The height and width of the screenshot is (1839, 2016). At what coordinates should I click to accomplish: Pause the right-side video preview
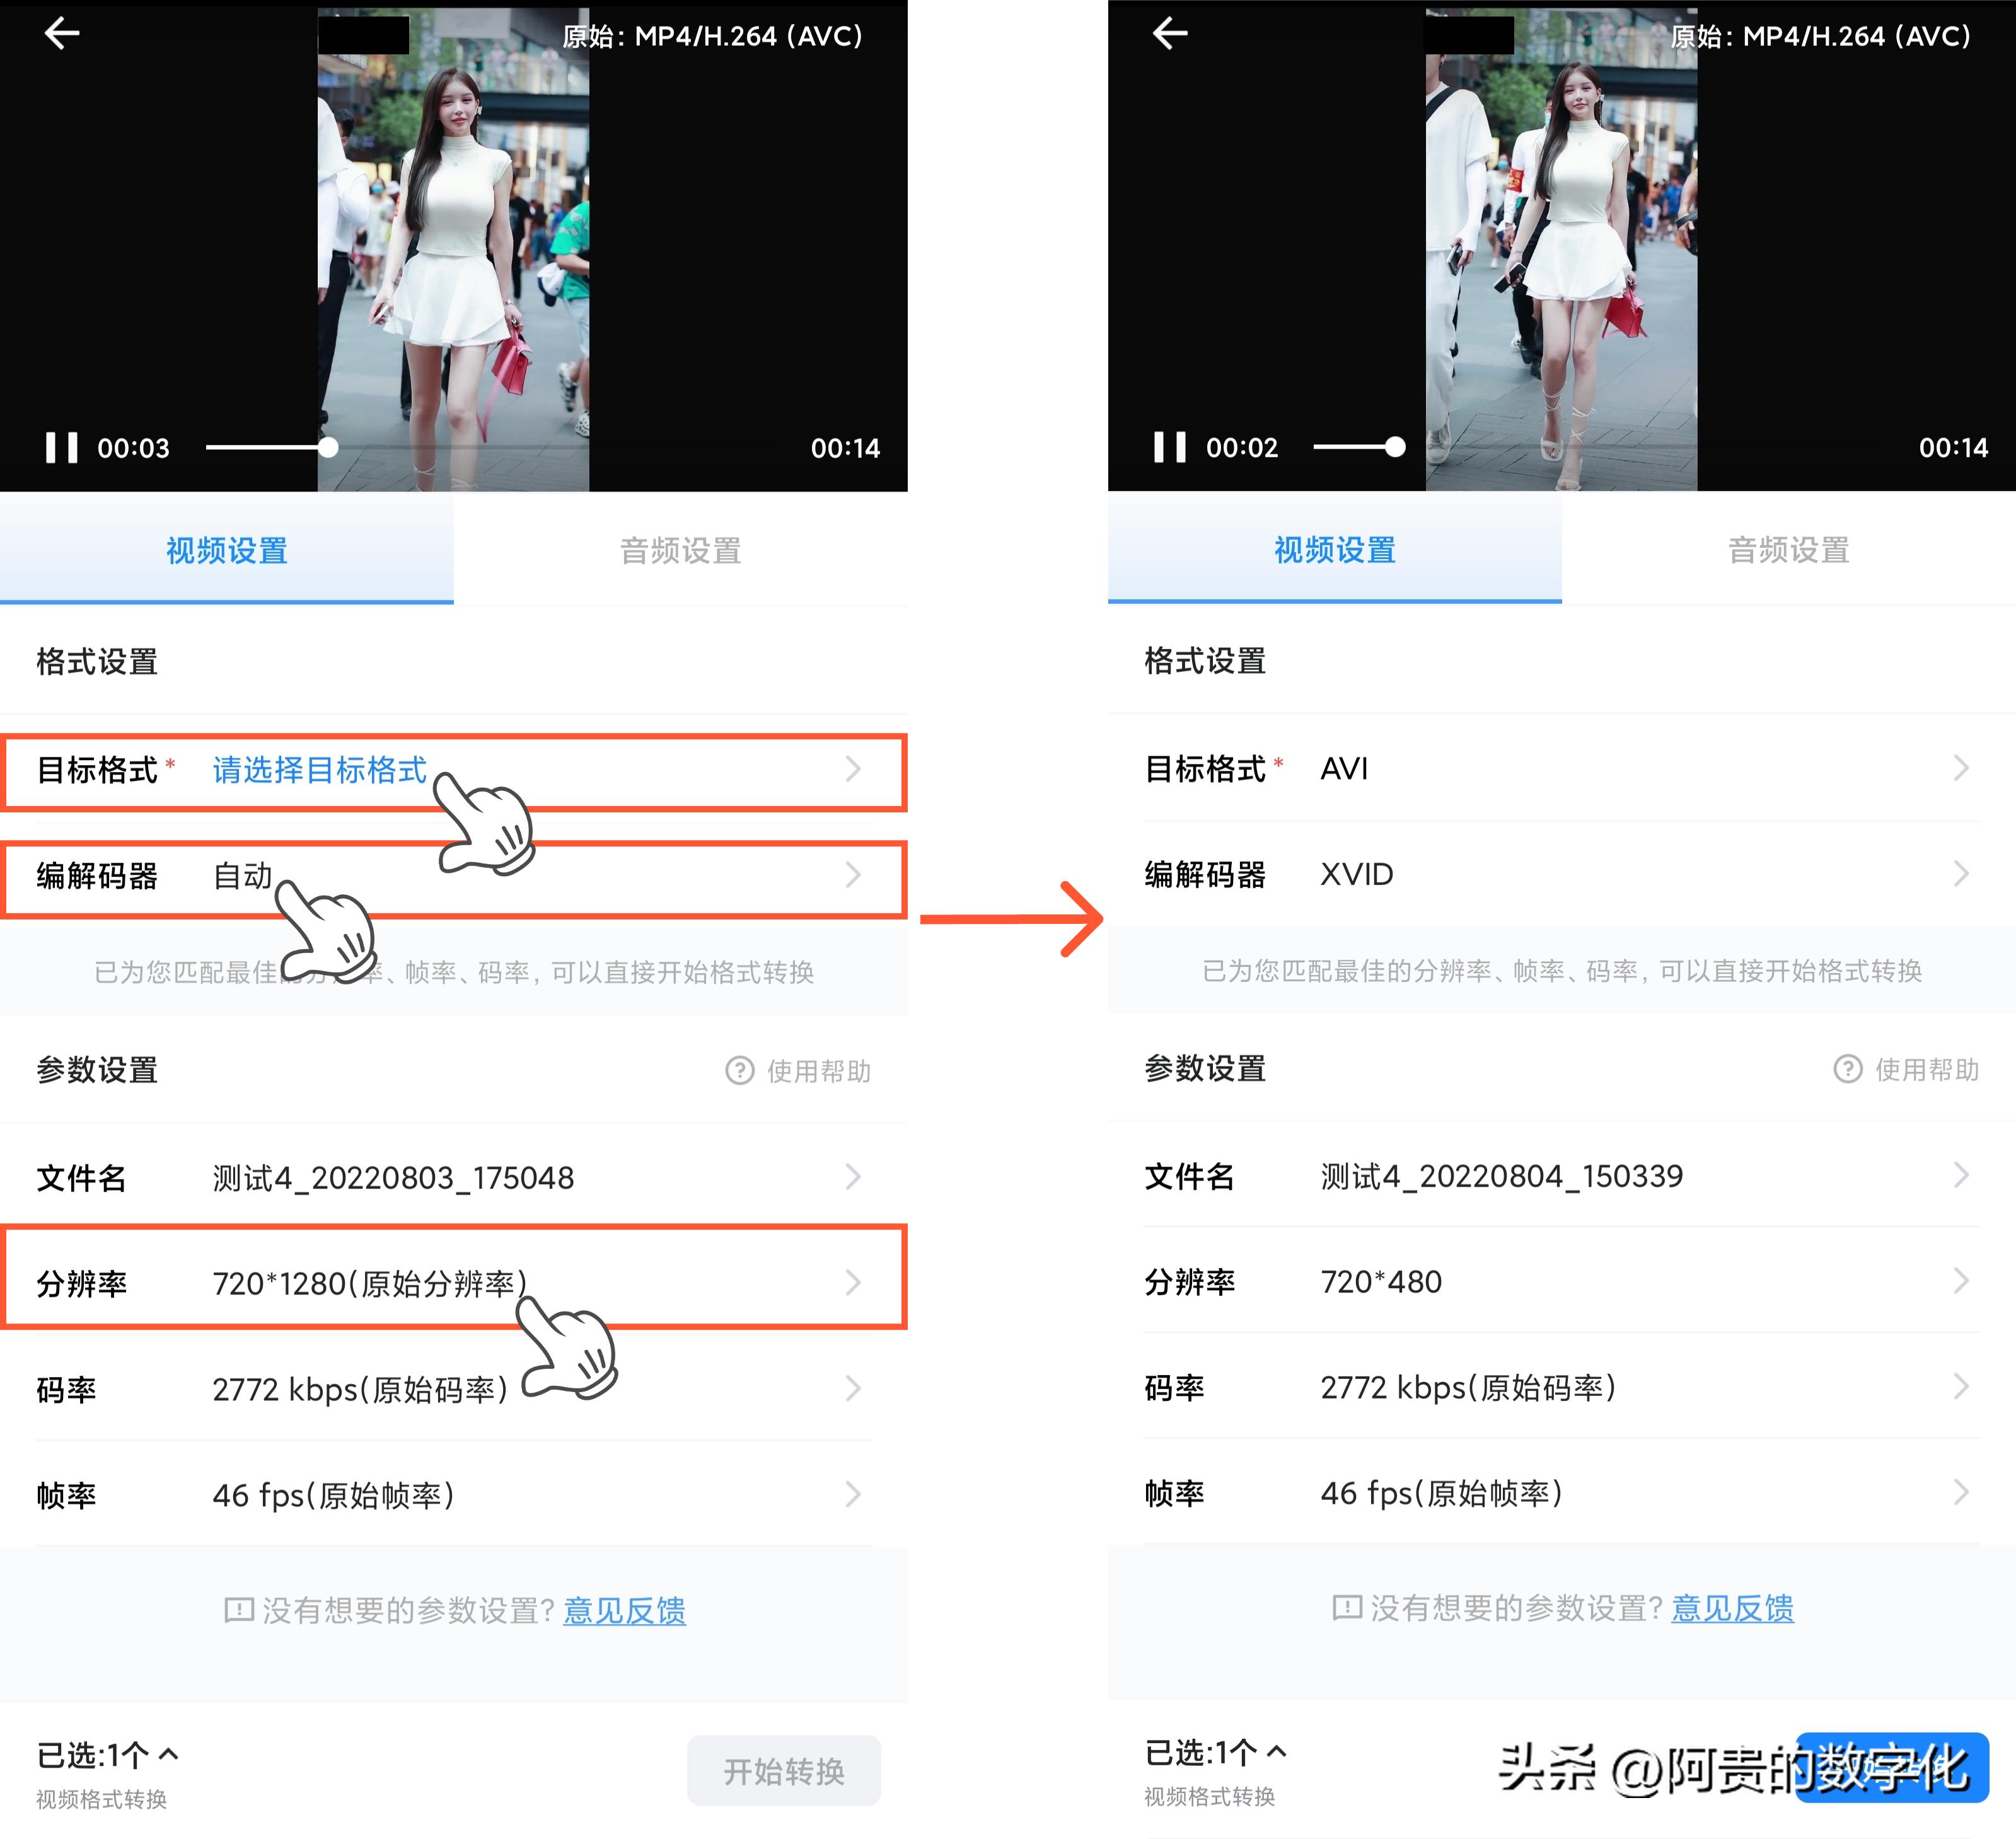(1170, 448)
